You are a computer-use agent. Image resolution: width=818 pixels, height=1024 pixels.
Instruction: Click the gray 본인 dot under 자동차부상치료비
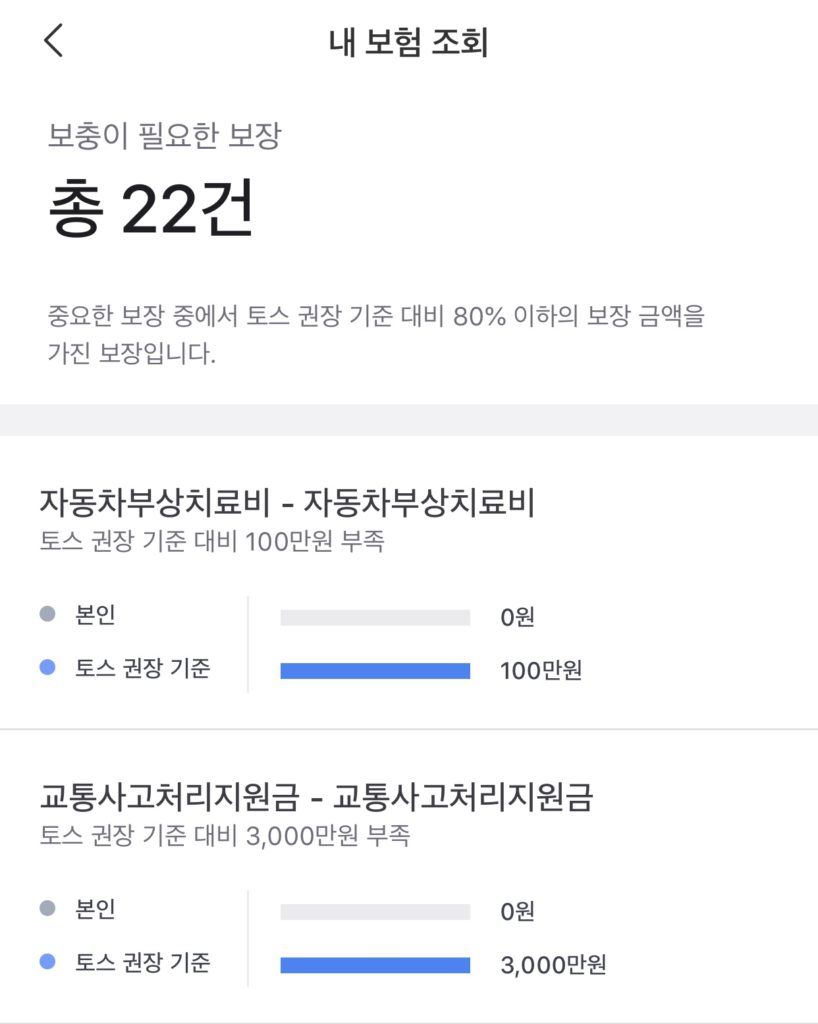pos(47,615)
